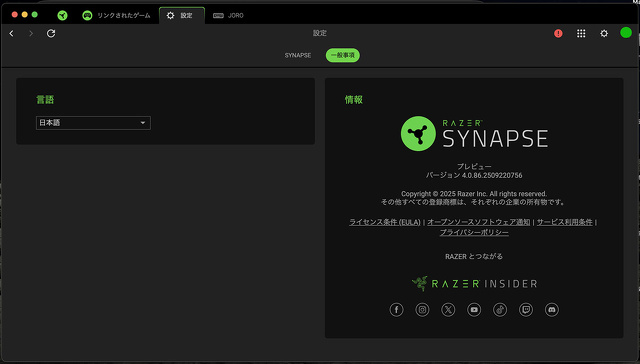Image resolution: width=640 pixels, height=364 pixels.
Task: Open Razer's Twitch icon
Action: 526,310
